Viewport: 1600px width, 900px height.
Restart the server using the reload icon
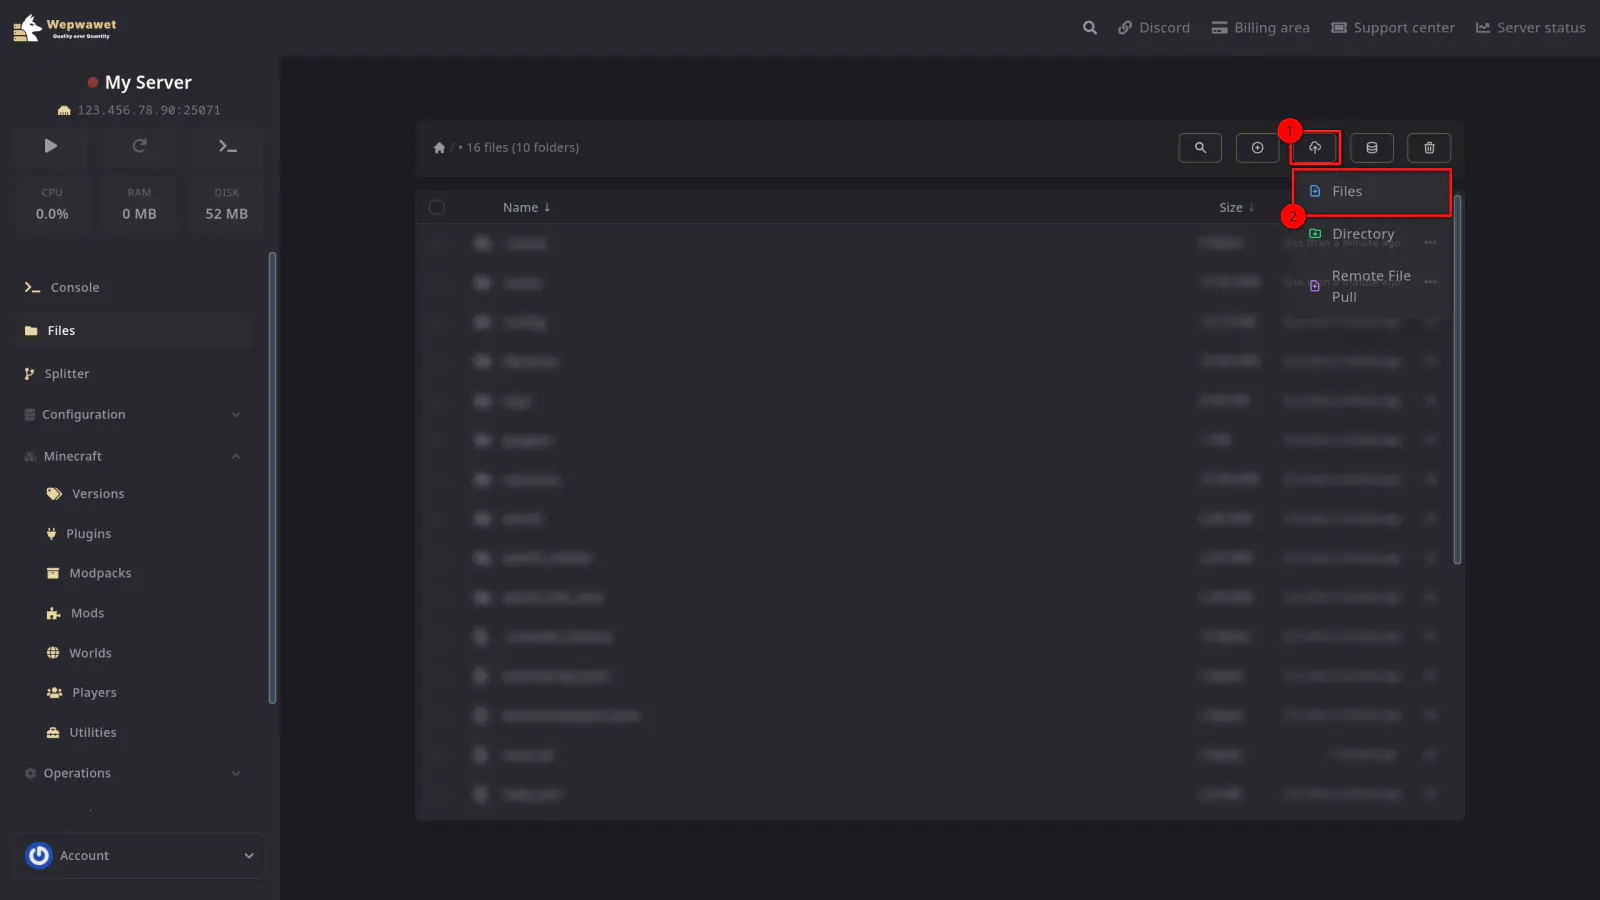140,146
